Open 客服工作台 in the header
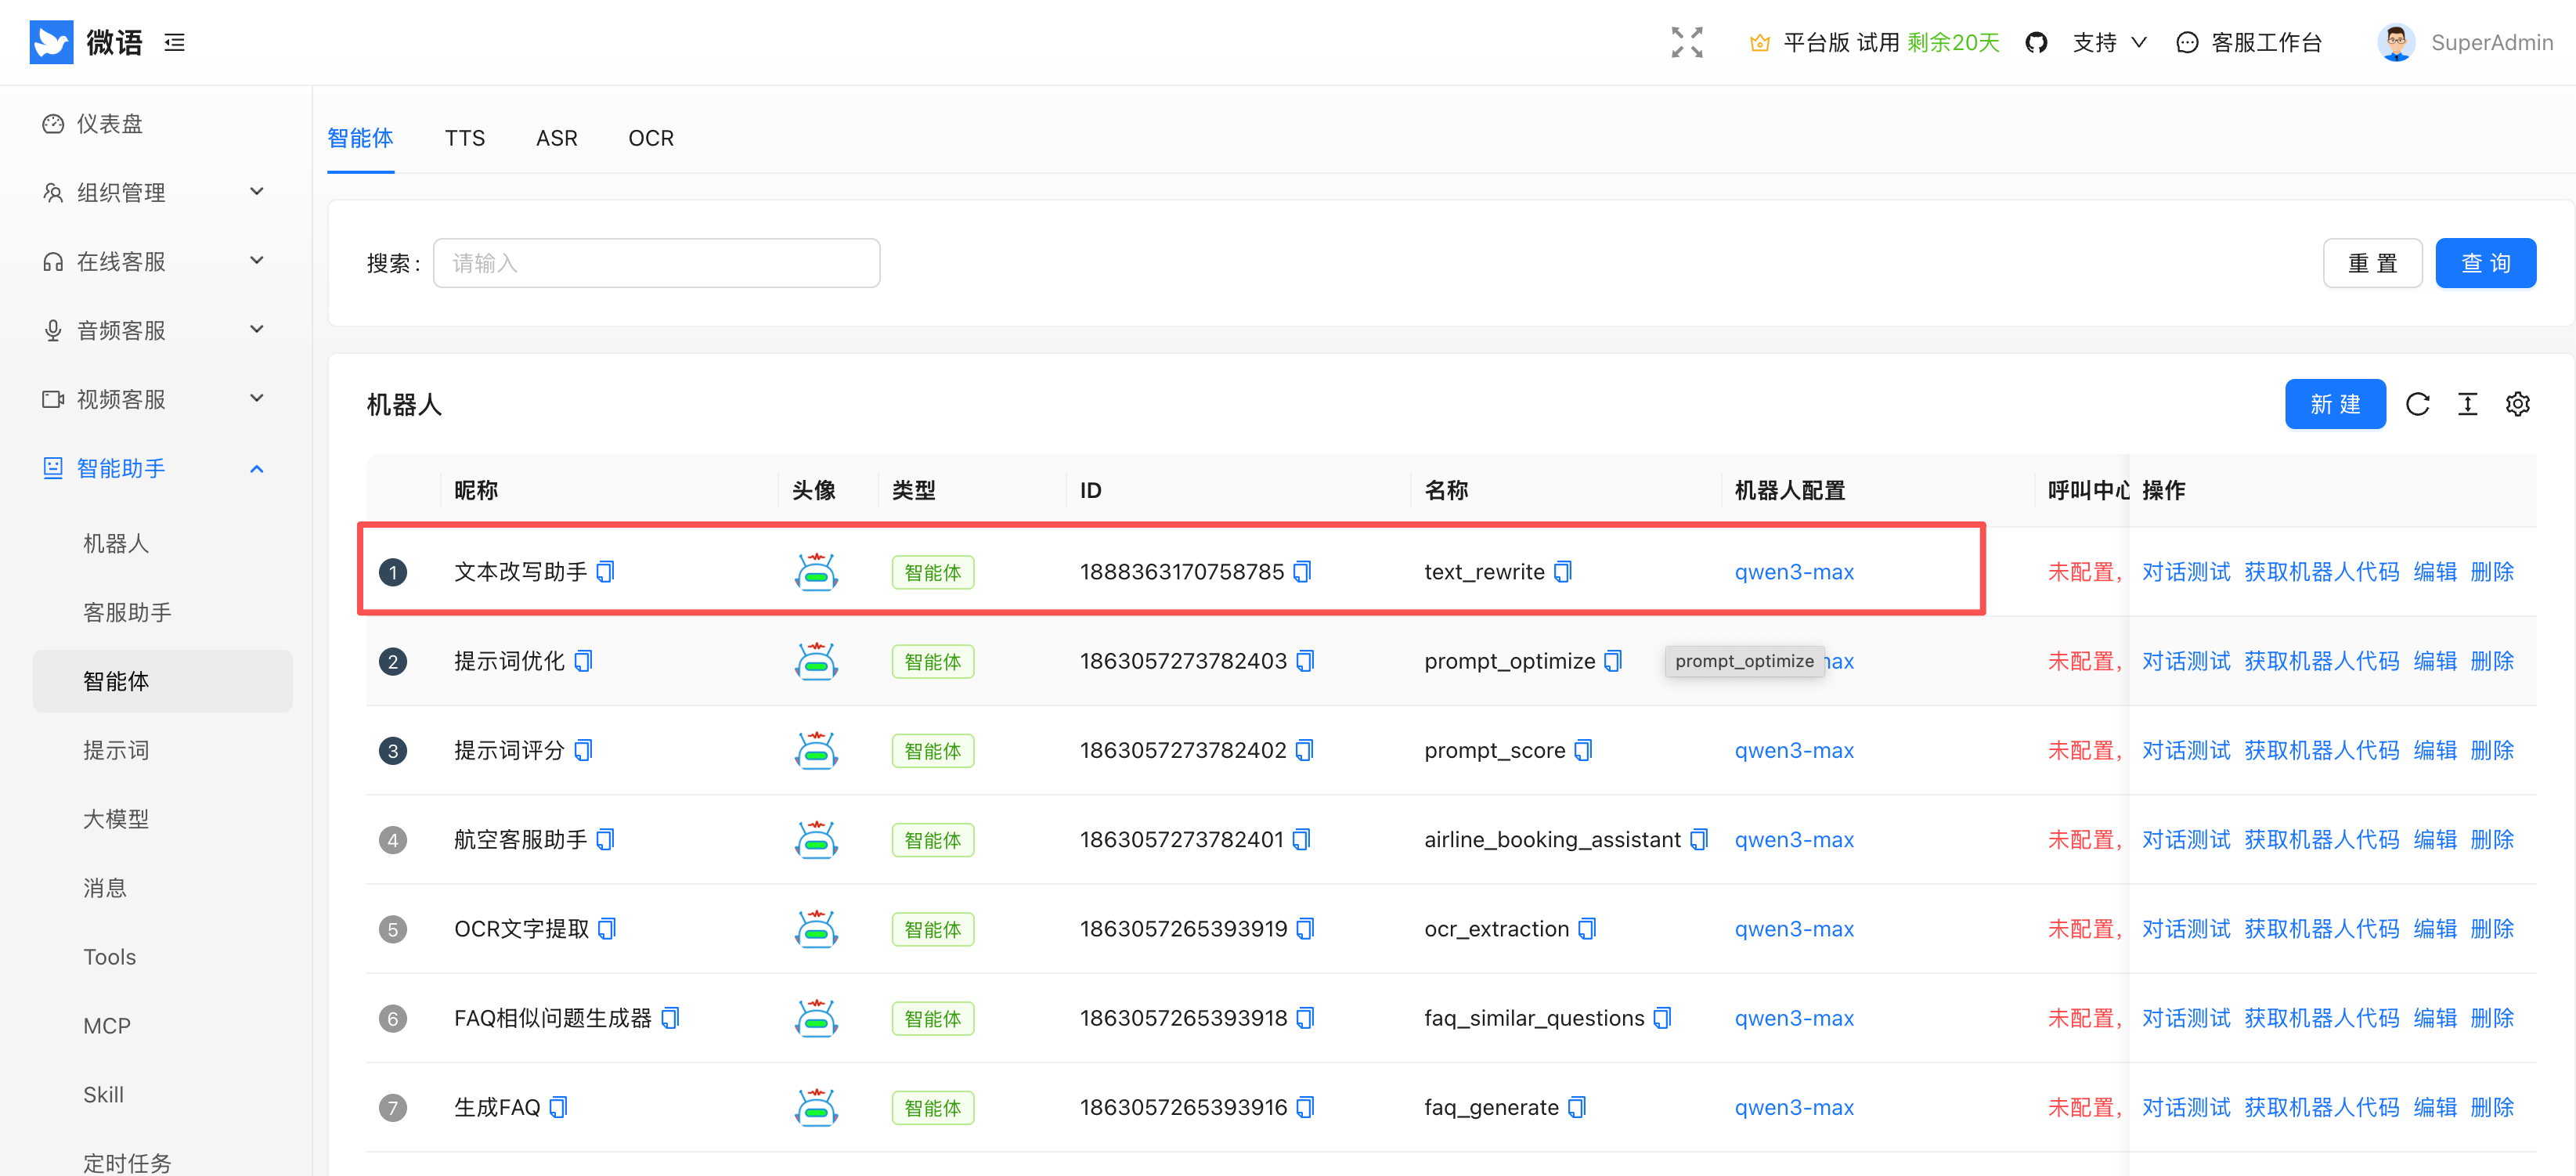 [x=2249, y=42]
